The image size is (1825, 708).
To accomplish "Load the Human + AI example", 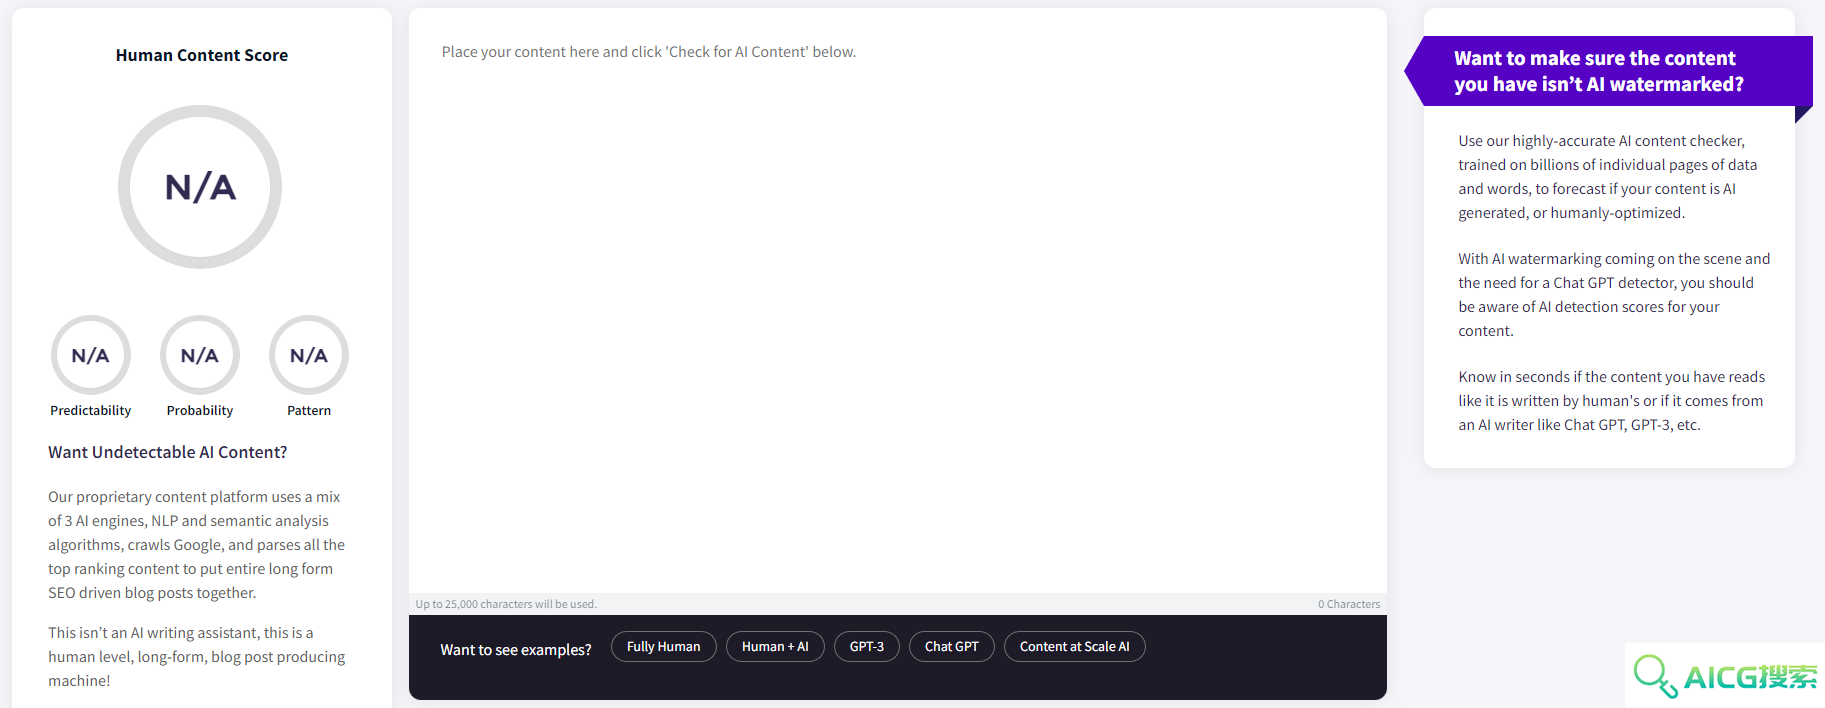I will [775, 647].
